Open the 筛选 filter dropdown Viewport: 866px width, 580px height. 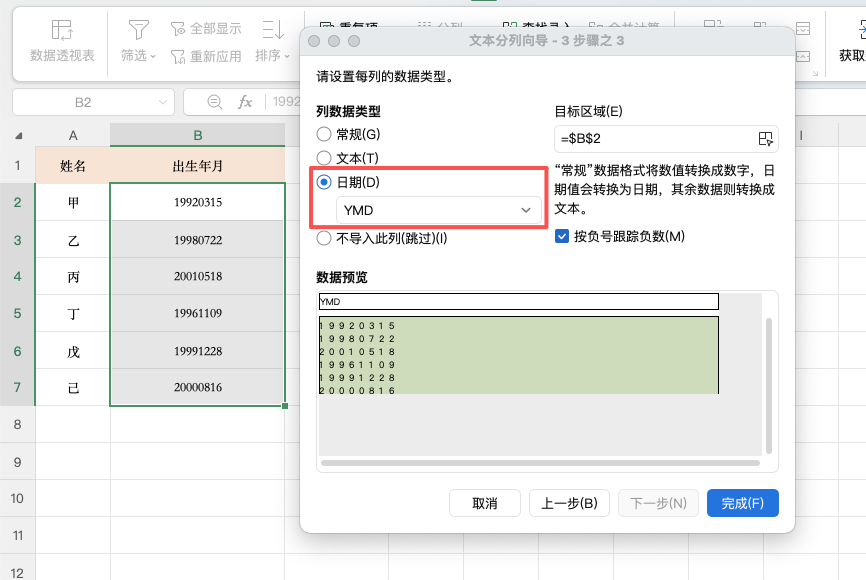(138, 41)
